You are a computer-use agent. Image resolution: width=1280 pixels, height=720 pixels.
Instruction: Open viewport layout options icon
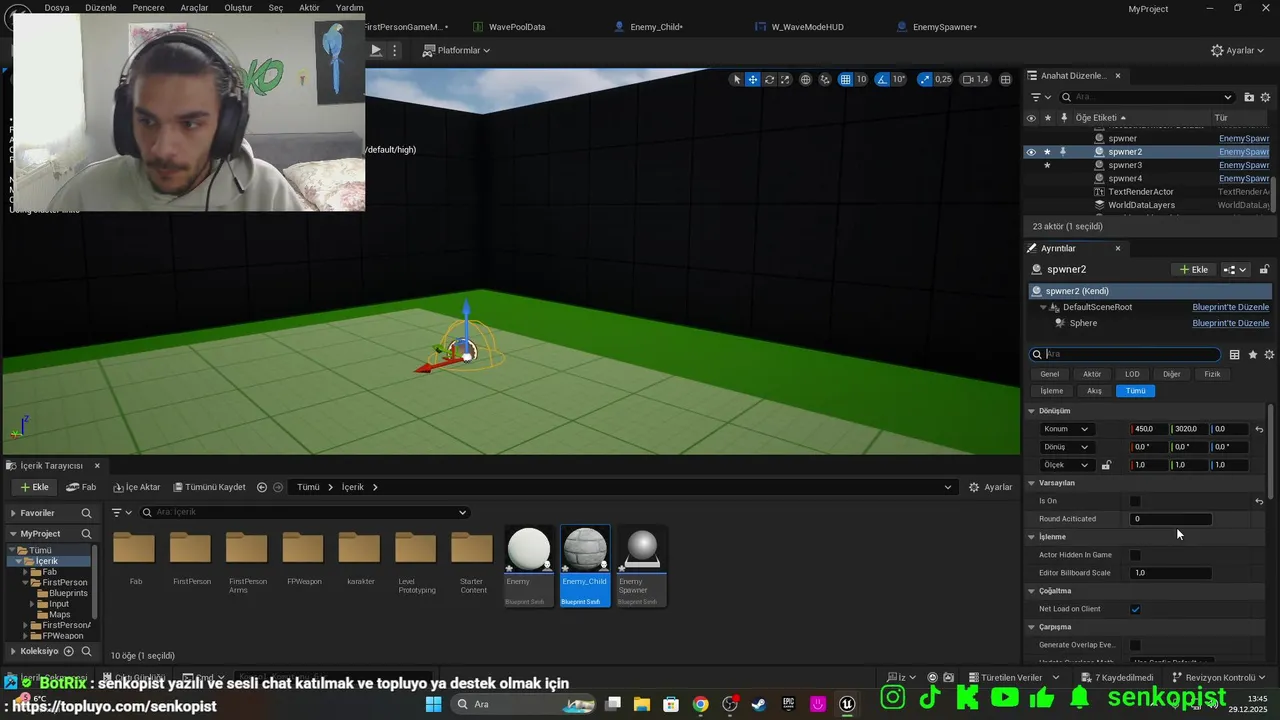[1005, 79]
